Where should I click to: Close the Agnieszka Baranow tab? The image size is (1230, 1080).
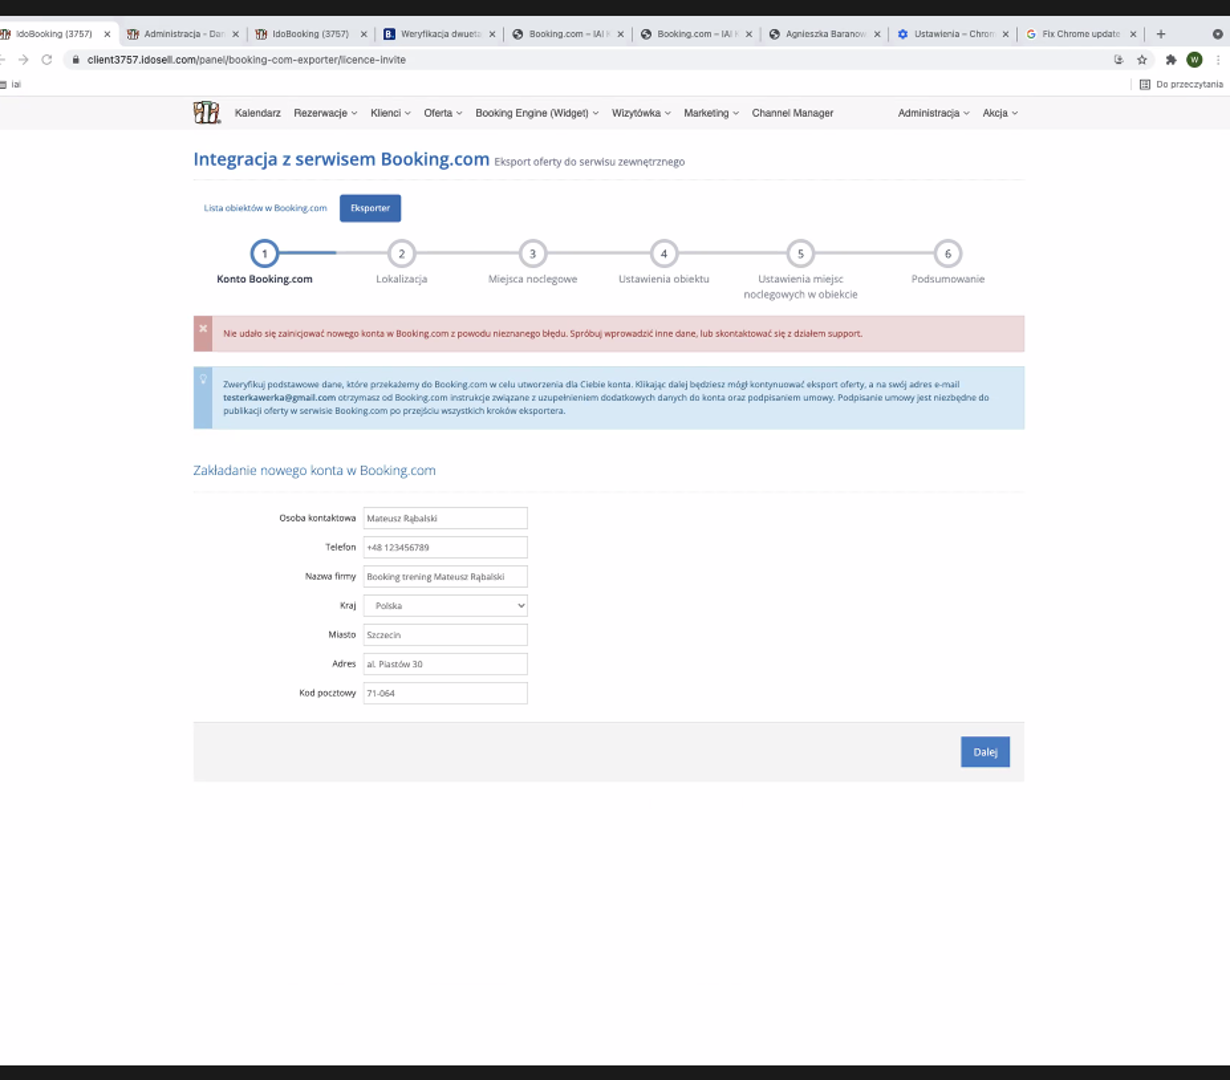pos(877,34)
